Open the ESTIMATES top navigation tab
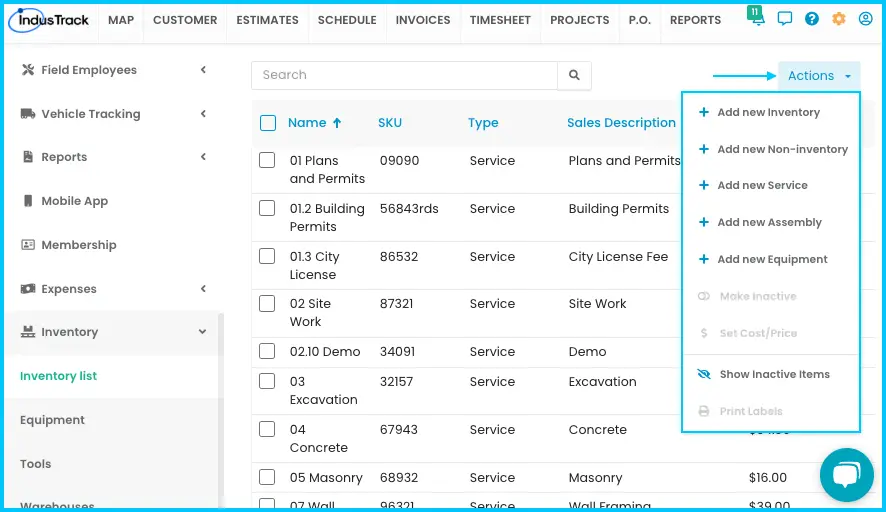886x512 pixels. (x=267, y=20)
